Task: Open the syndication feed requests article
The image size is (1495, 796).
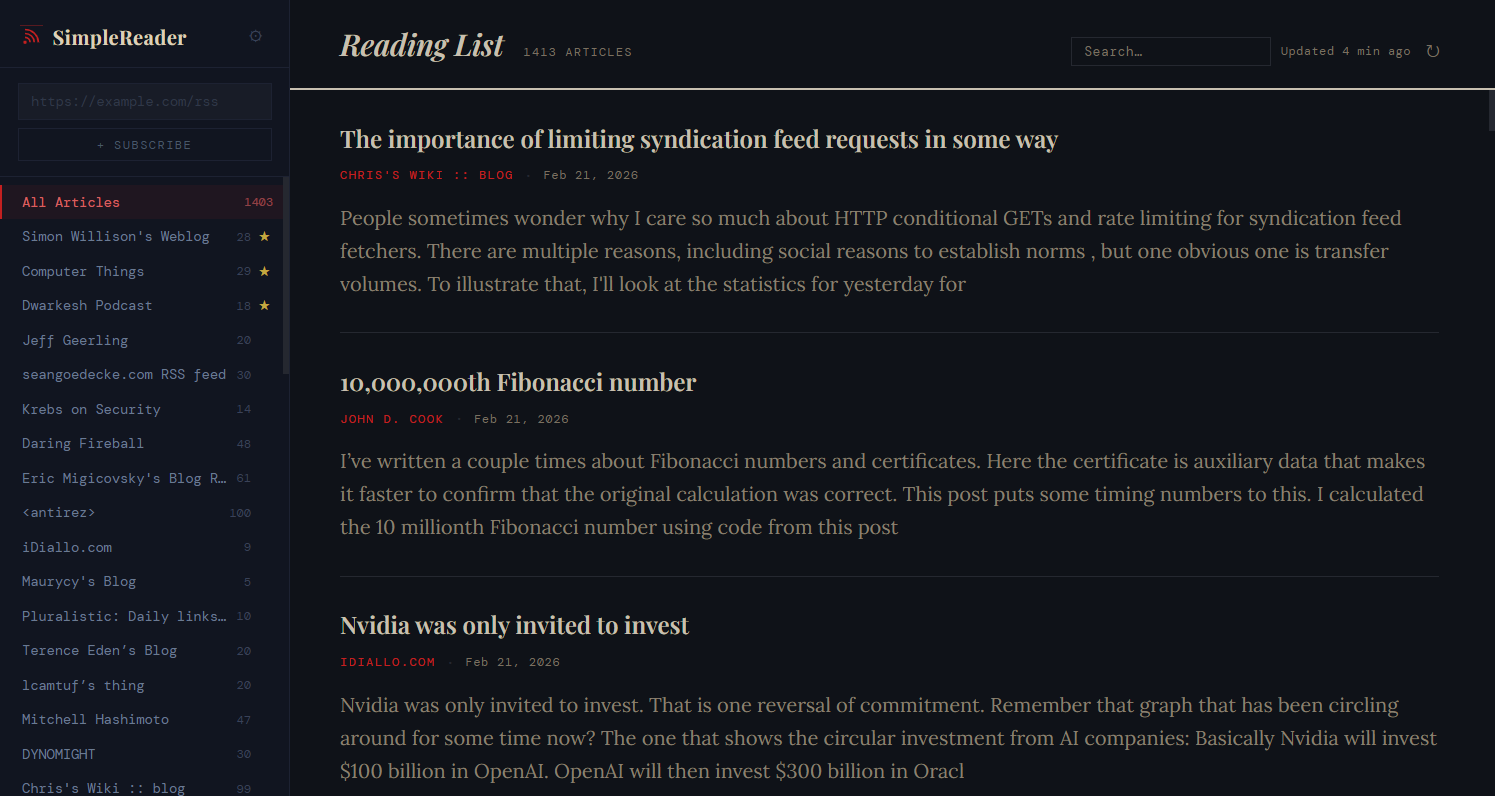Action: pos(698,139)
